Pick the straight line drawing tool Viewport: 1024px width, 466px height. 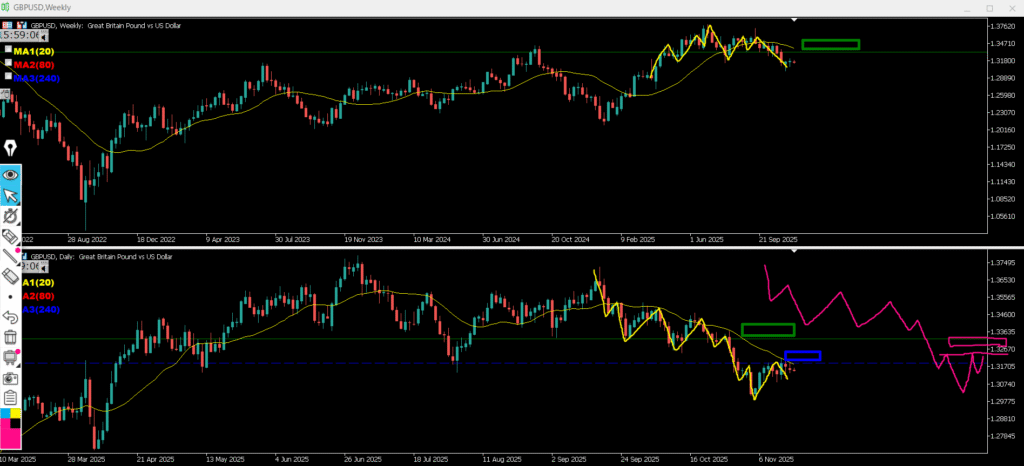click(11, 255)
